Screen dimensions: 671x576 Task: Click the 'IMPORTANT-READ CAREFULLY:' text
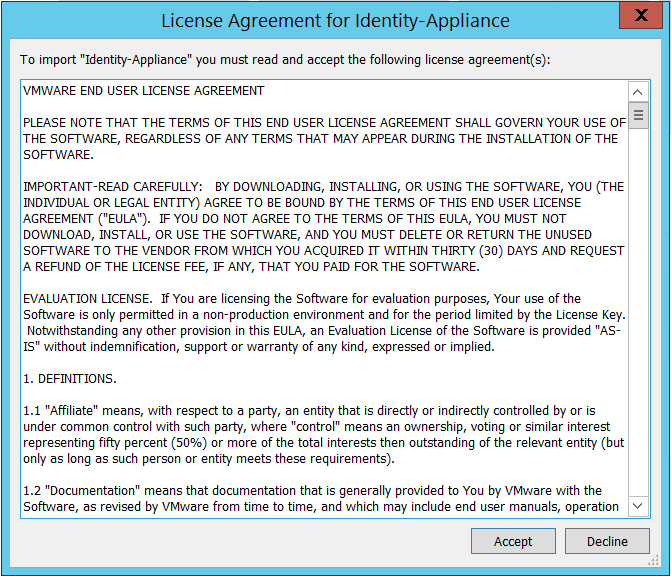(x=113, y=187)
